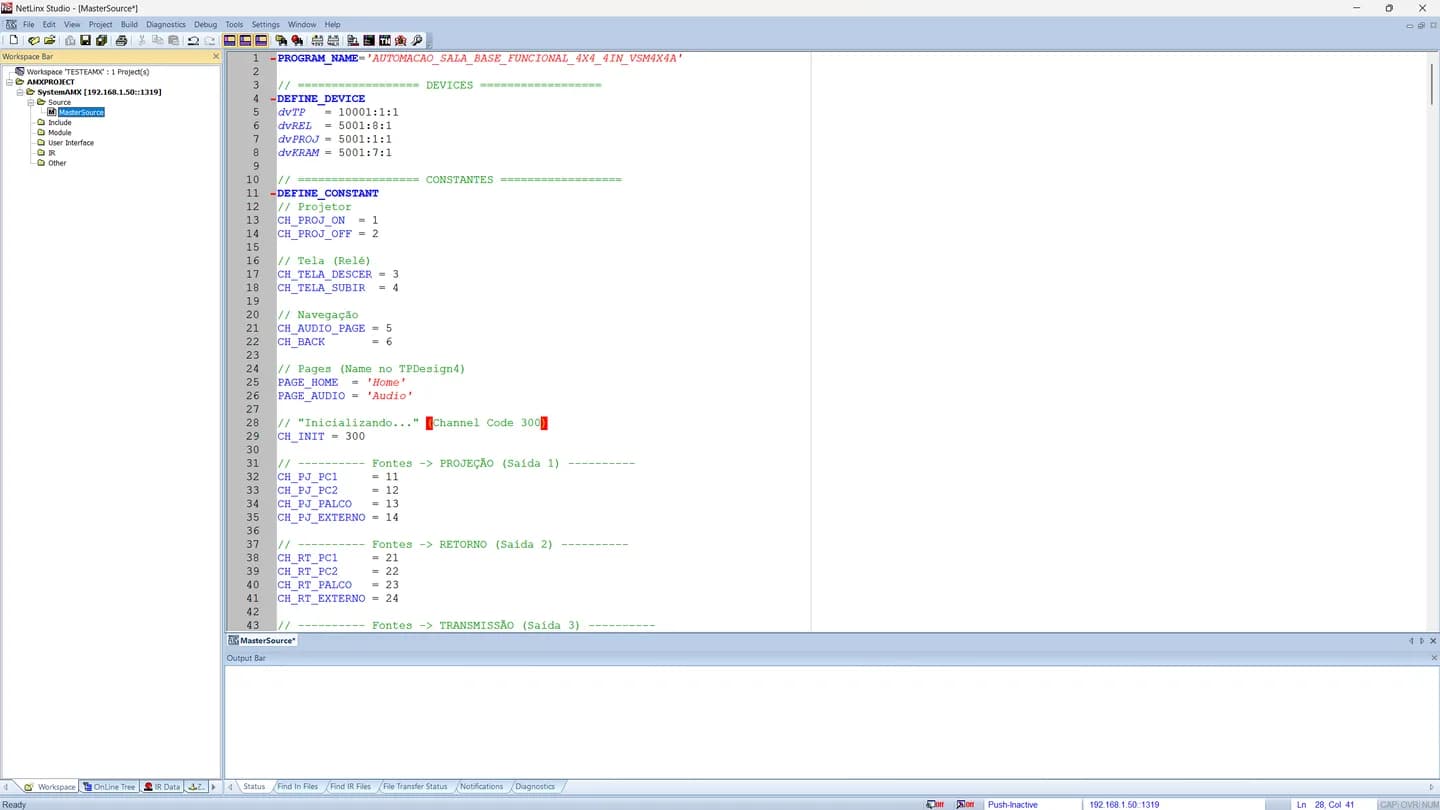Close the Workspace Bar panel
Screen dimensions: 1440x810
coord(215,56)
